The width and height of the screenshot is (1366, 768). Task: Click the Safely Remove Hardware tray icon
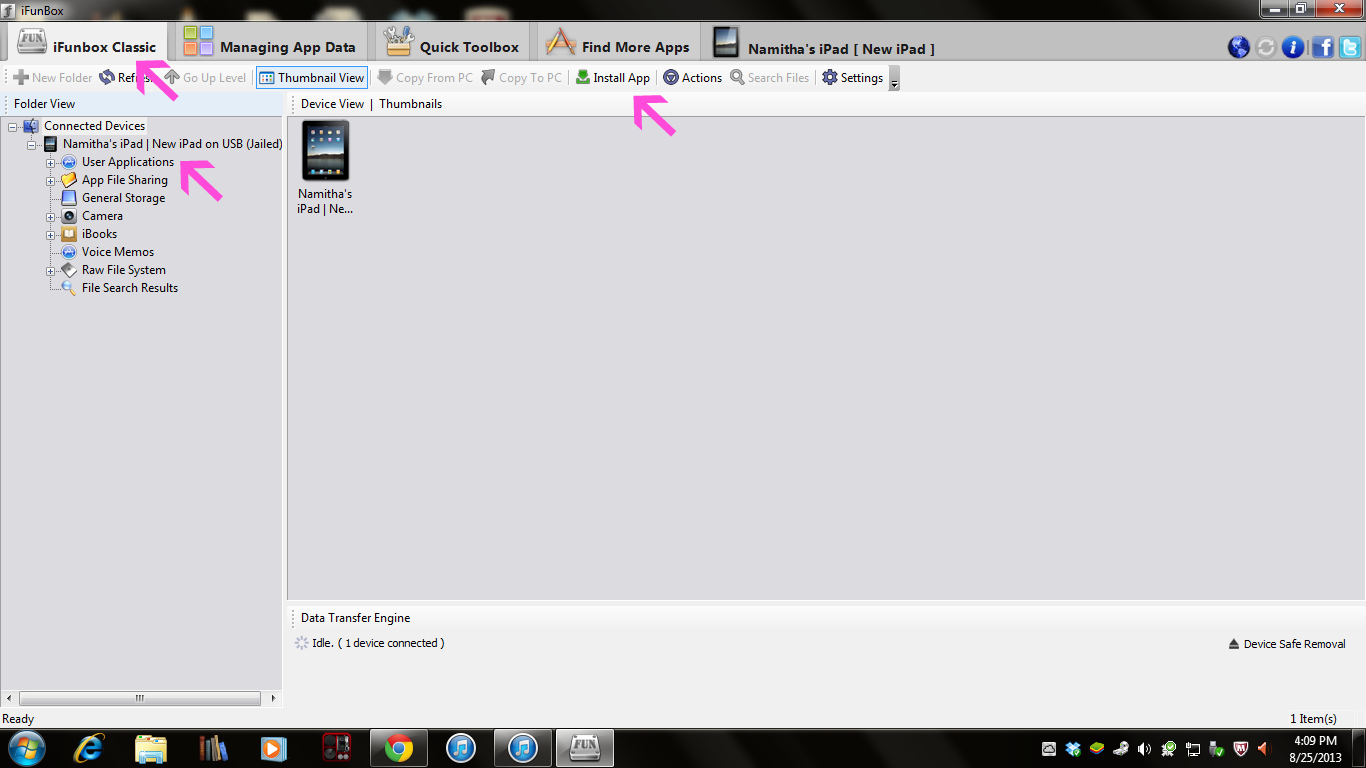(x=1217, y=748)
